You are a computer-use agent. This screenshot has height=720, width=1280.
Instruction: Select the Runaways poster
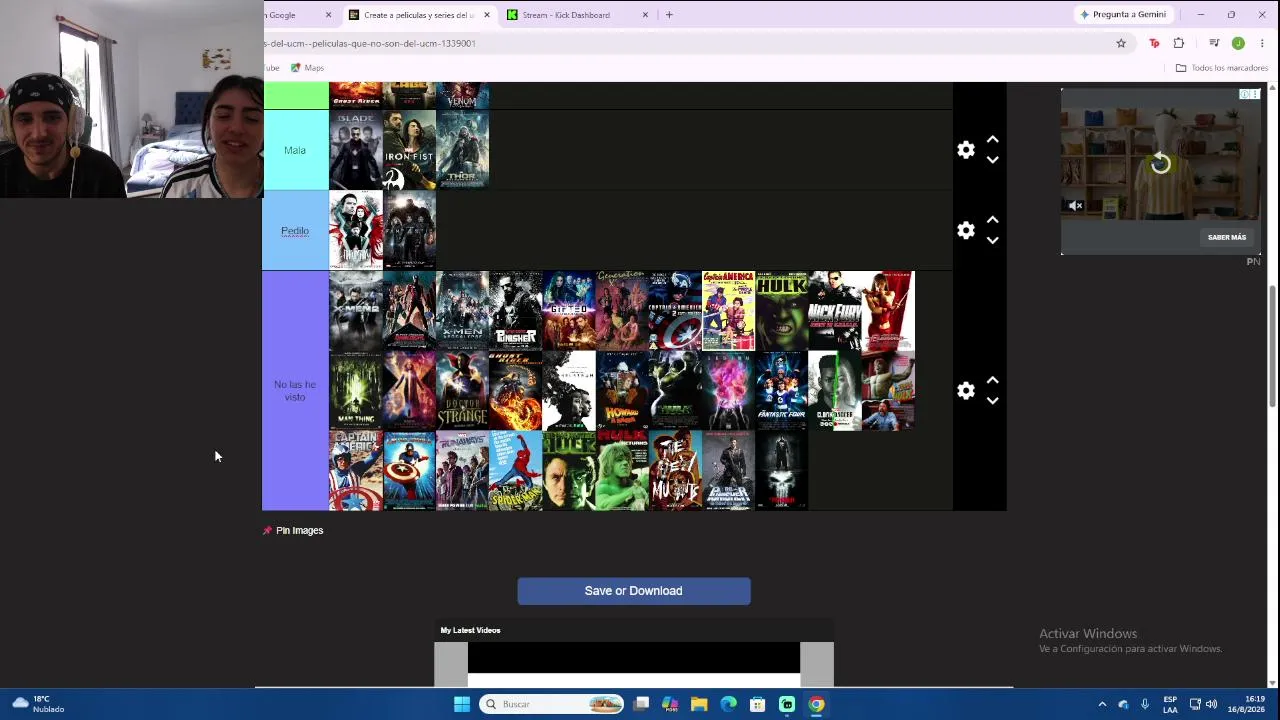tap(463, 471)
